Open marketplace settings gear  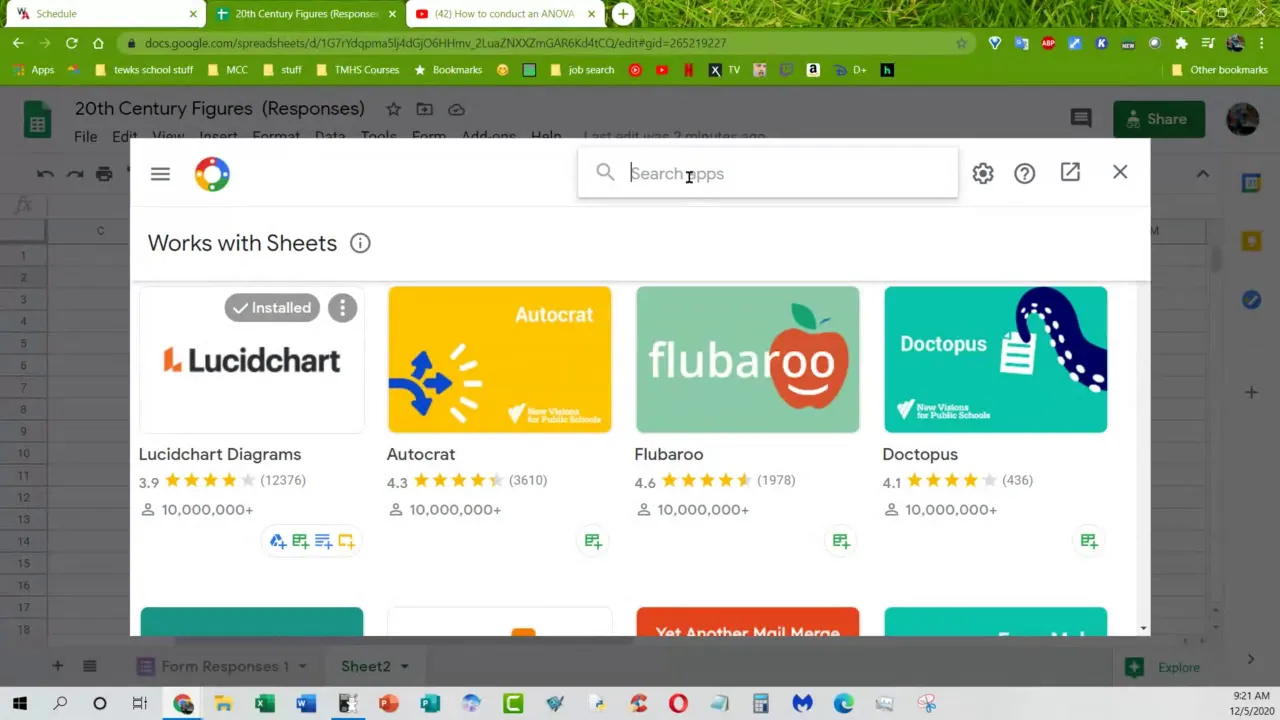(x=983, y=173)
